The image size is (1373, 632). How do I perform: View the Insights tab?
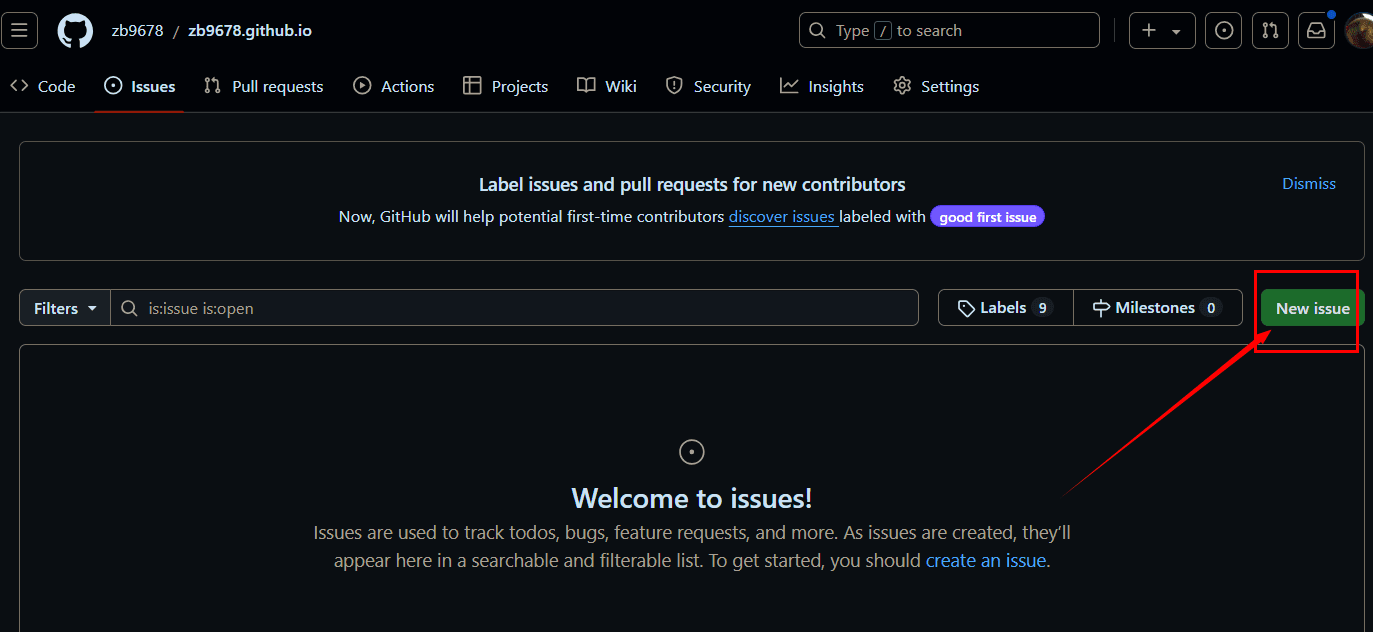822,87
